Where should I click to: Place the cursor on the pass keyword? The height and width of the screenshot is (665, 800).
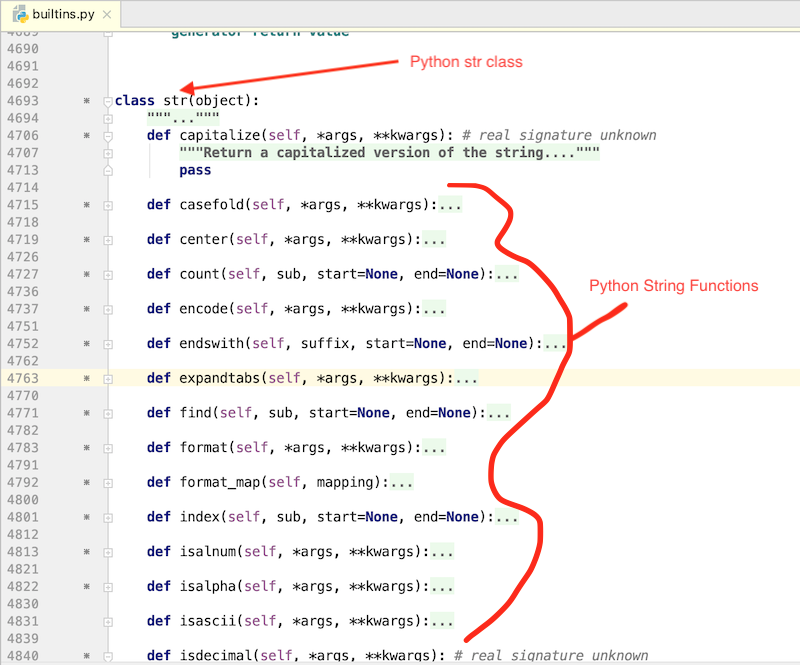coord(195,169)
